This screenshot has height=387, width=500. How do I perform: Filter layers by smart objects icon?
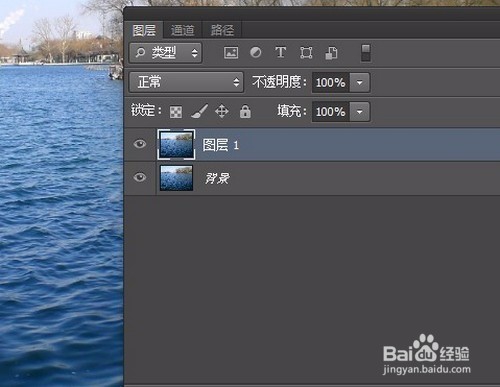(331, 53)
